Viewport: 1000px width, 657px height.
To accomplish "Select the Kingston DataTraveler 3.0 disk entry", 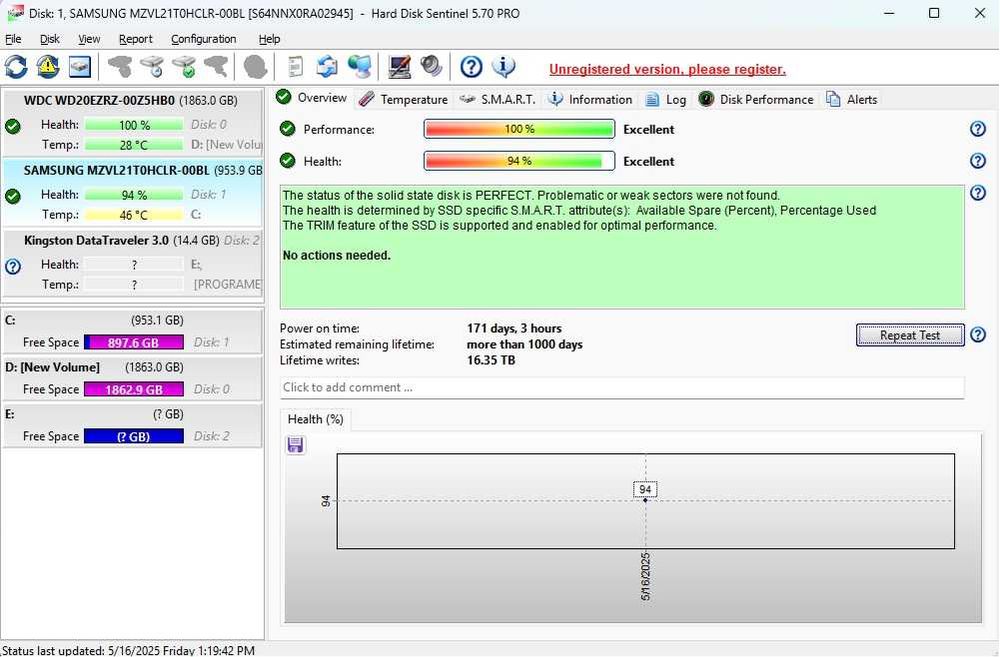I will click(x=132, y=263).
